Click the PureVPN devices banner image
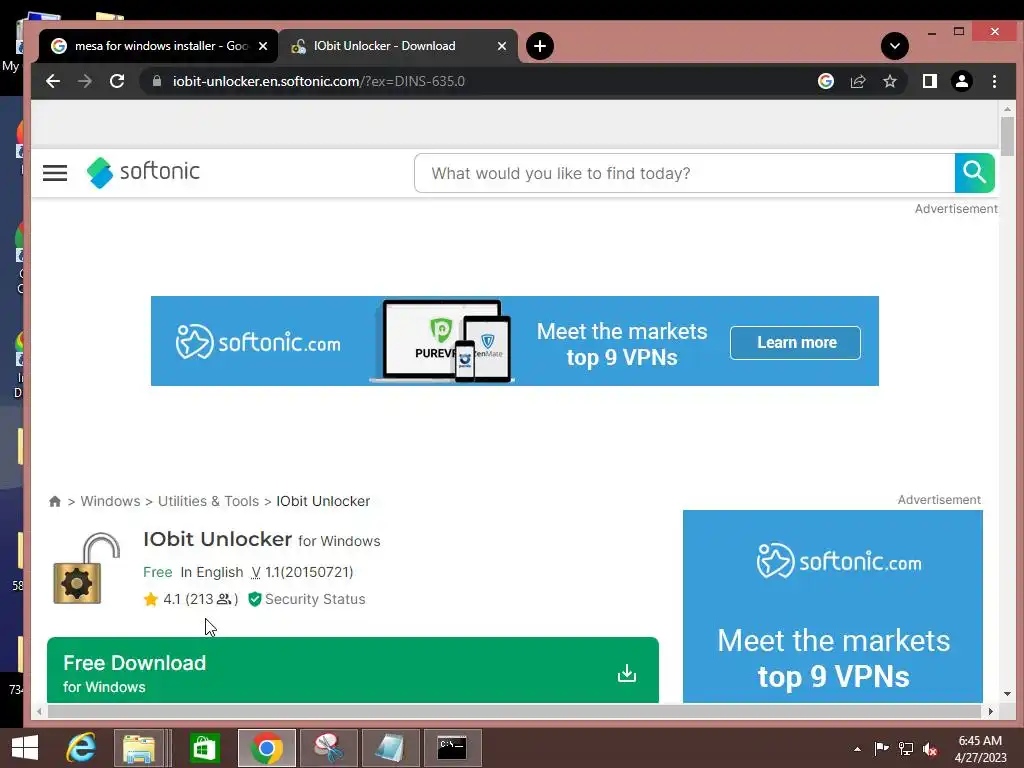Image resolution: width=1024 pixels, height=768 pixels. tap(441, 341)
